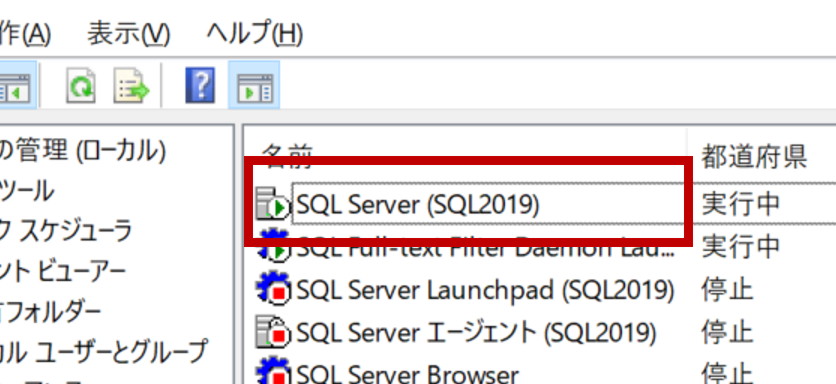Click the SQL Server エージェント service icon

[273, 332]
